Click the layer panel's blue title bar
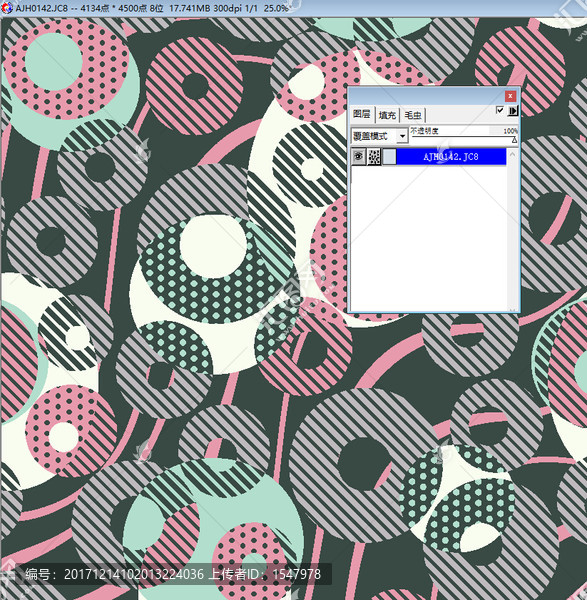The width and height of the screenshot is (587, 600). point(426,96)
